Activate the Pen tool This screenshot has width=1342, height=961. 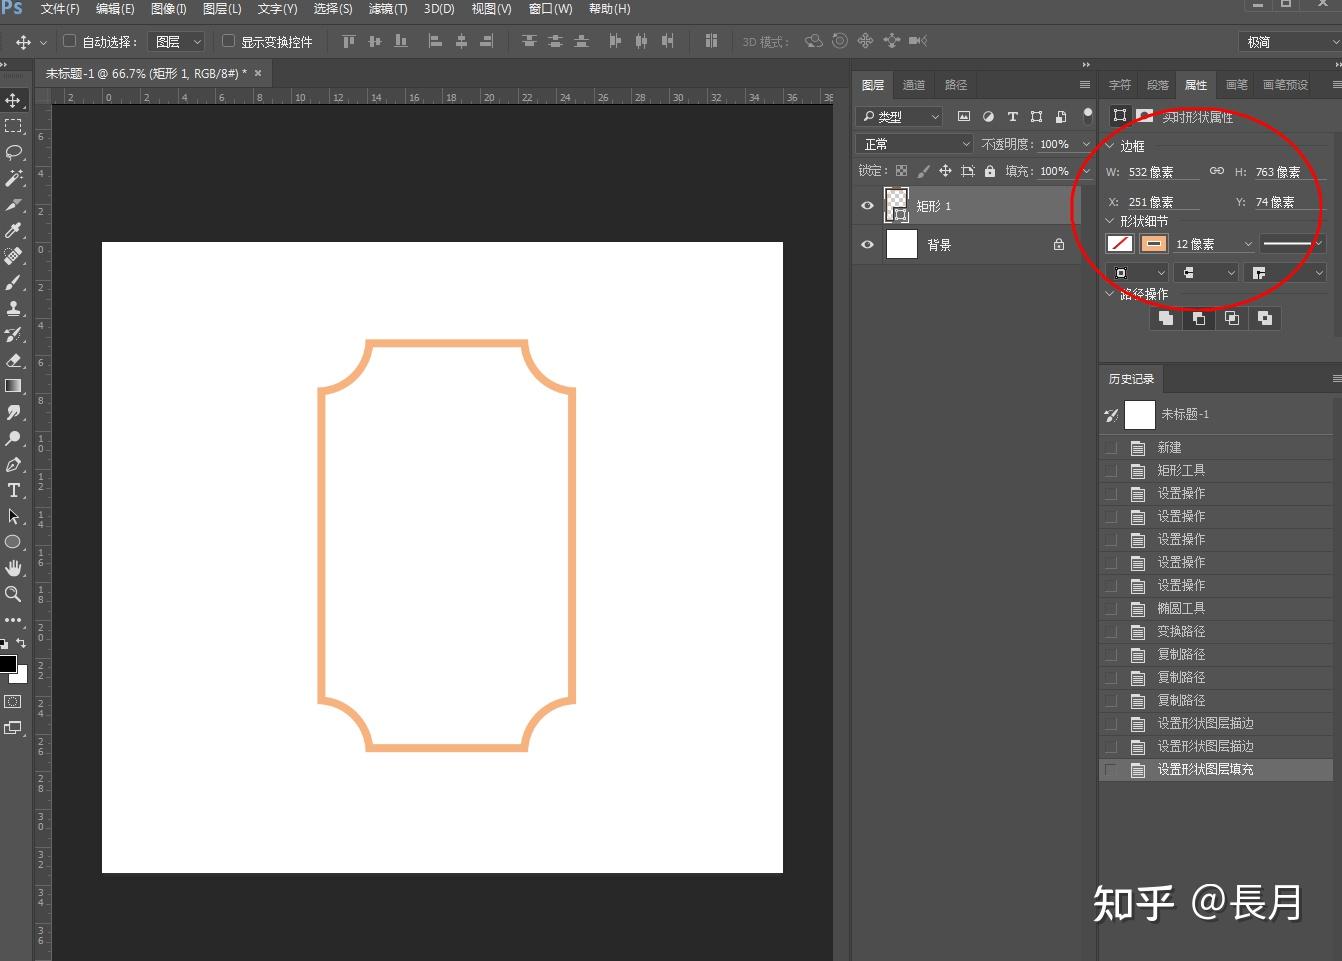pos(14,464)
